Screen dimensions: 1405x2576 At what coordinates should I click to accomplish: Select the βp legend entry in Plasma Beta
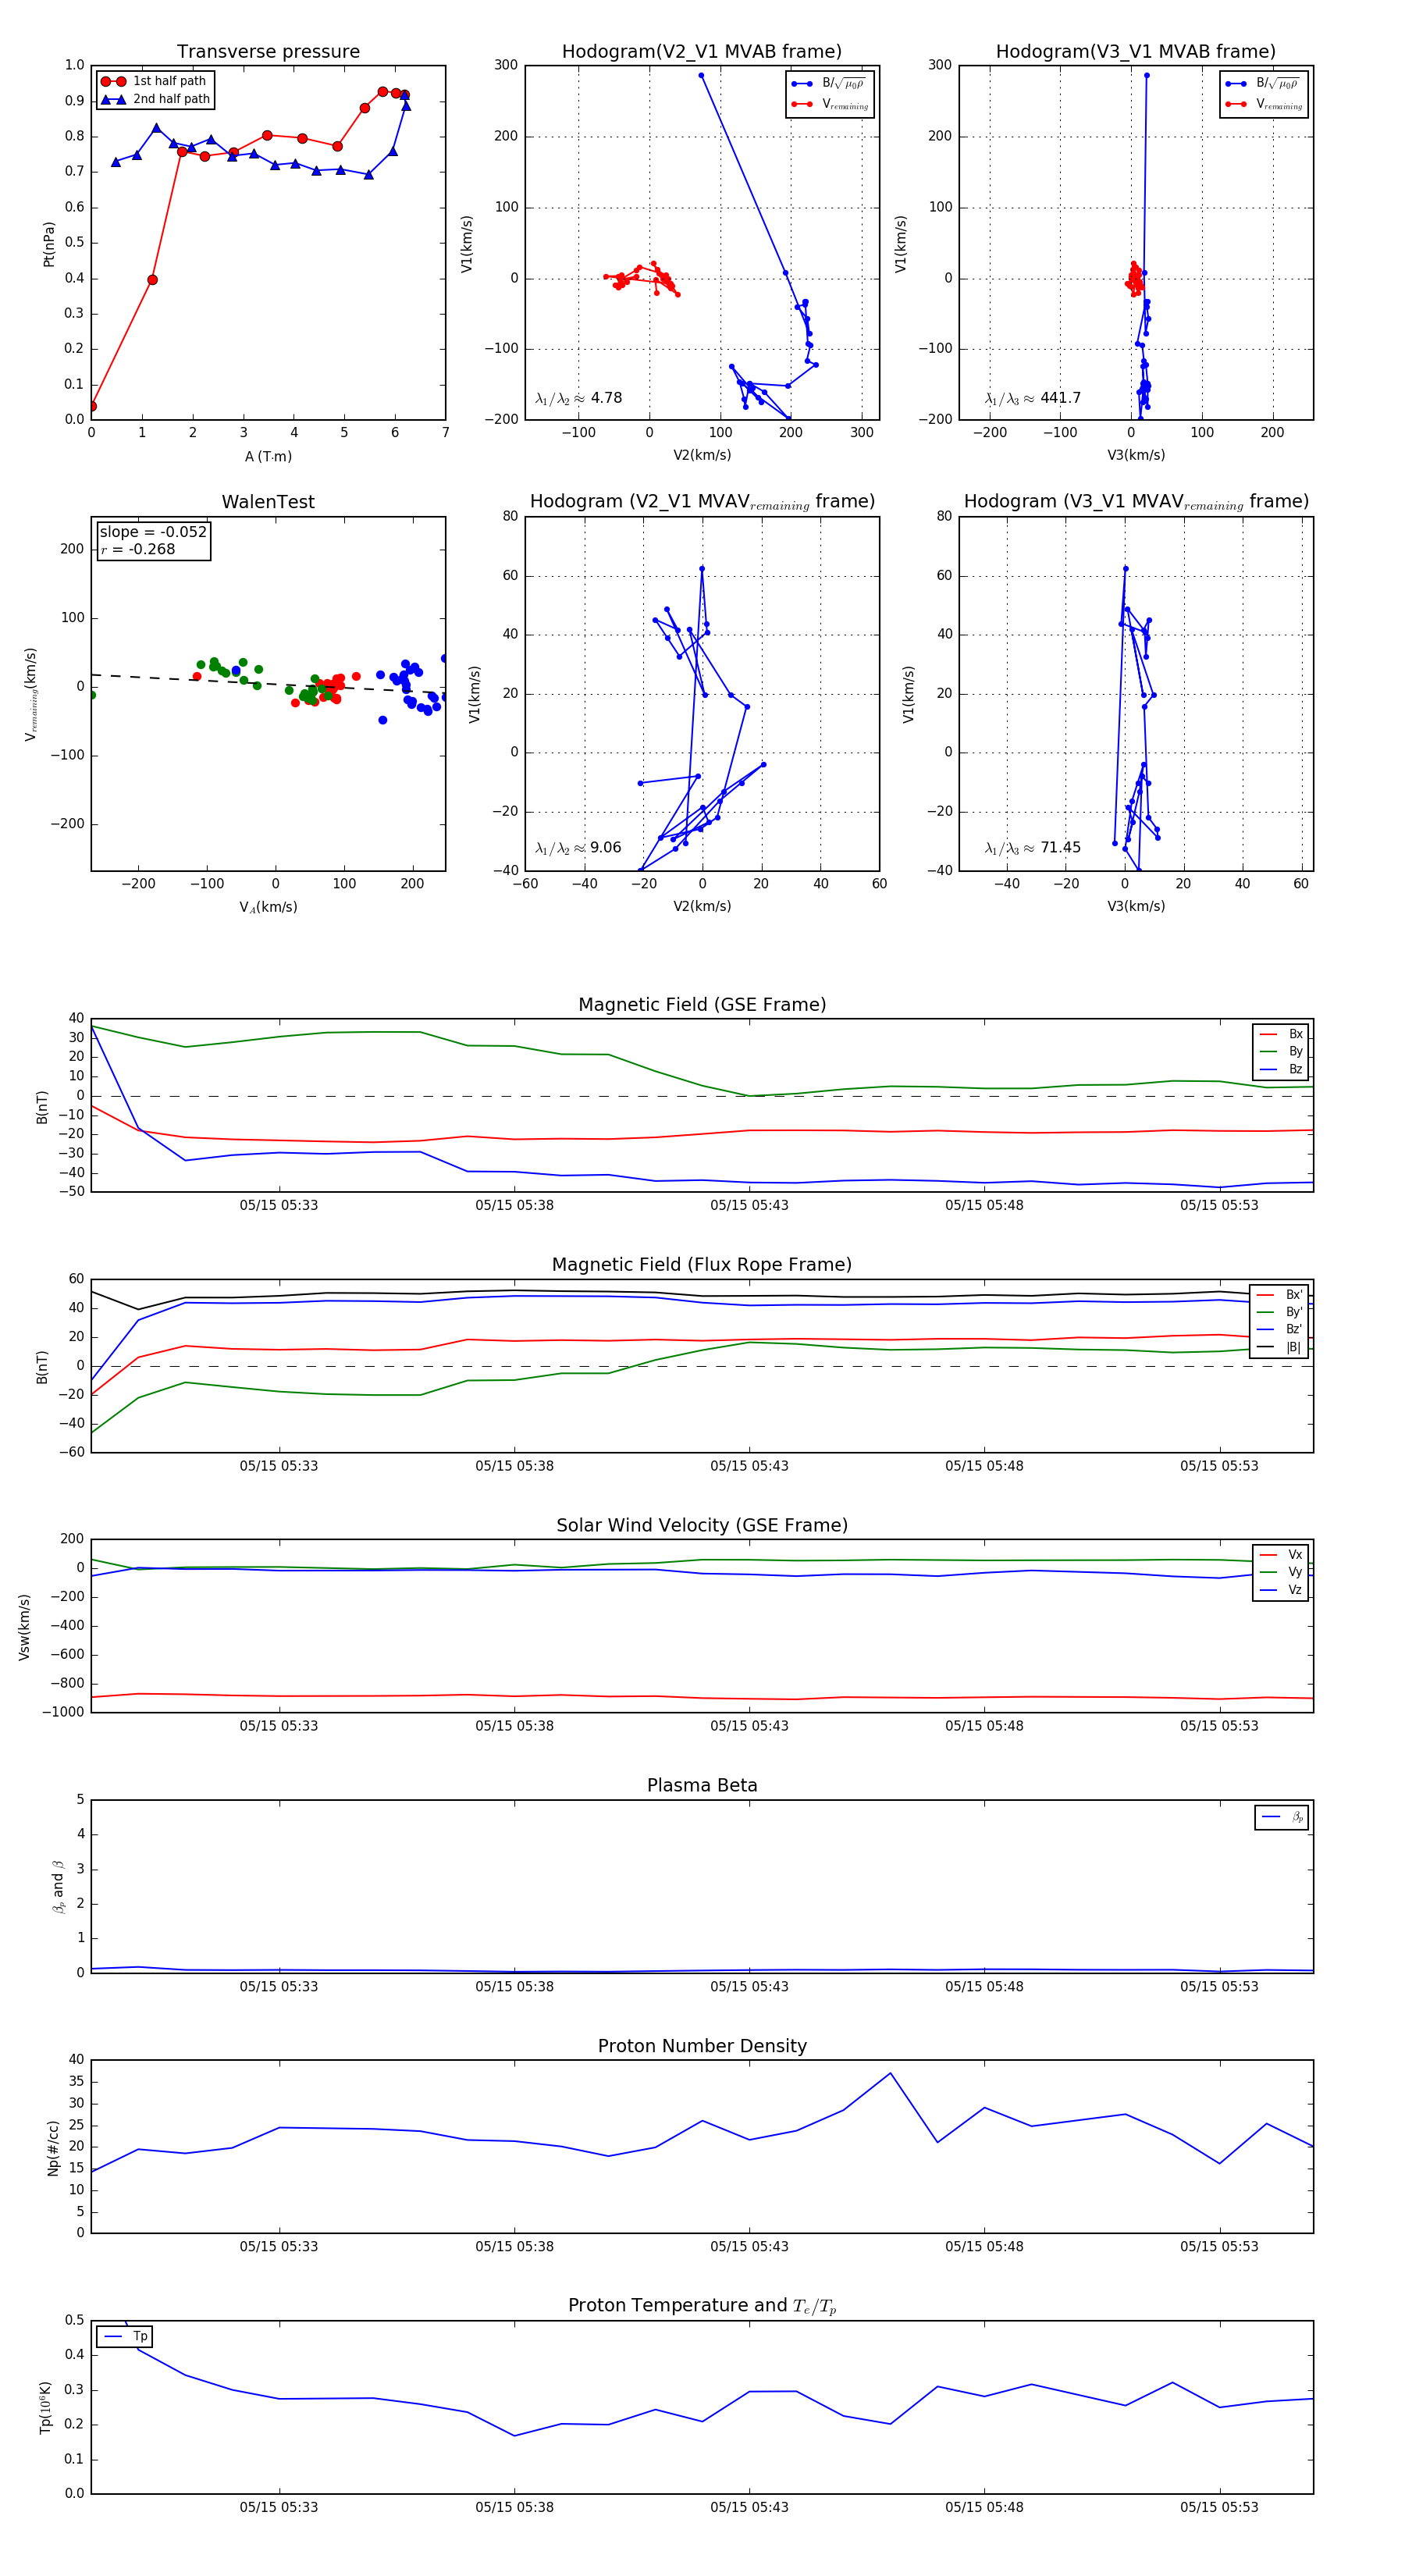click(x=1282, y=1817)
